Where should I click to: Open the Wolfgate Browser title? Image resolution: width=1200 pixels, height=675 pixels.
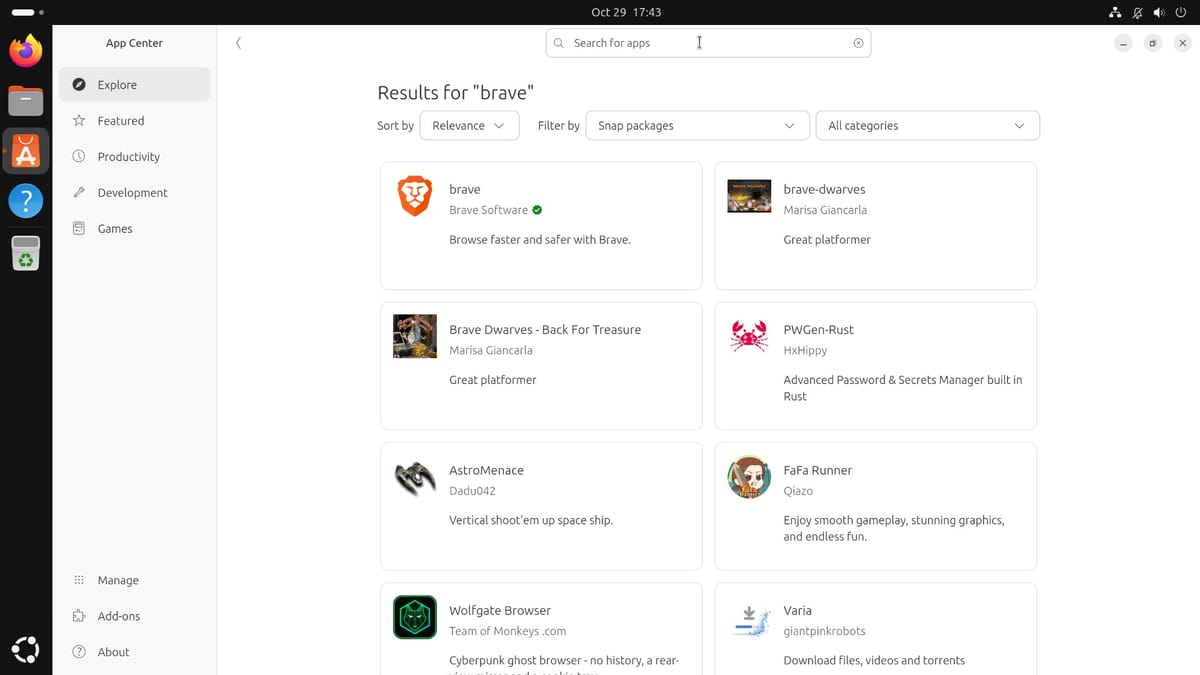[x=500, y=610]
